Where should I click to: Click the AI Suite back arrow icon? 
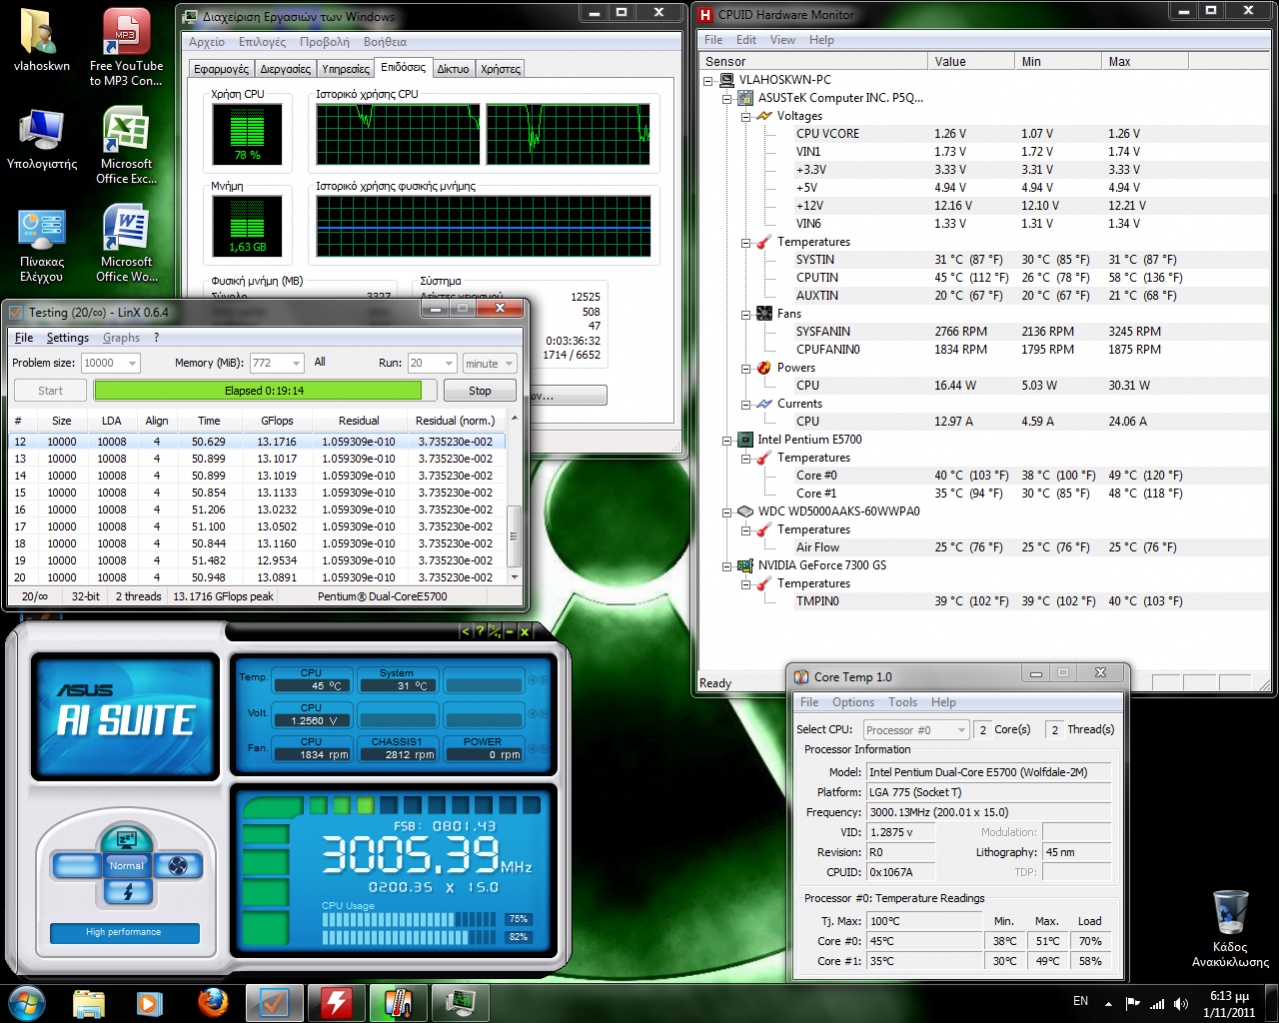pos(465,631)
